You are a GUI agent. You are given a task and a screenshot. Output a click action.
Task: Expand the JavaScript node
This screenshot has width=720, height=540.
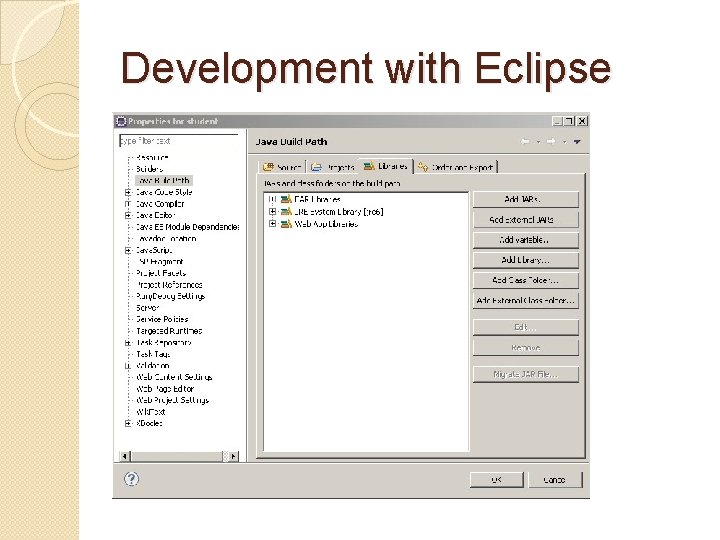pyautogui.click(x=128, y=250)
